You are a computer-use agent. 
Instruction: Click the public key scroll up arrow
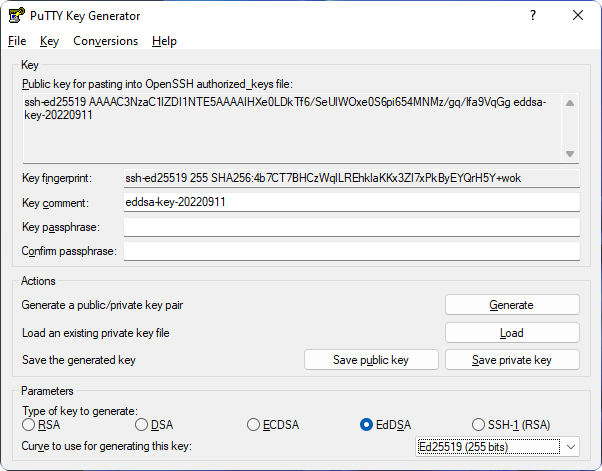click(570, 103)
